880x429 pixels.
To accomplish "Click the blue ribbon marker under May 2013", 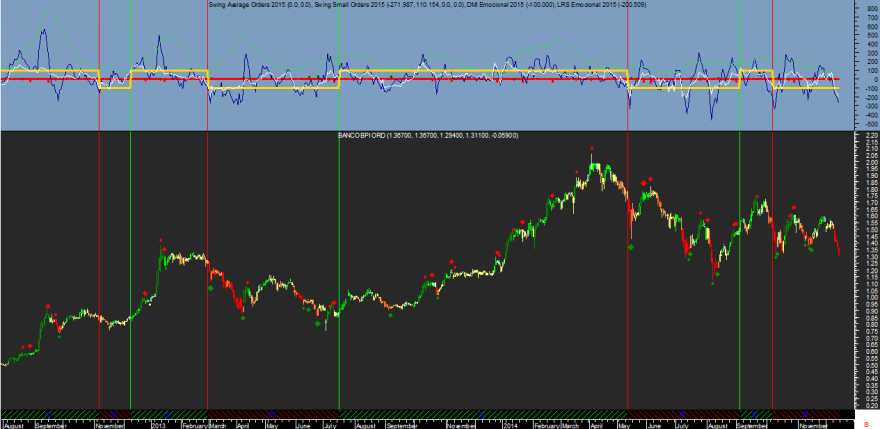I will coord(272,414).
